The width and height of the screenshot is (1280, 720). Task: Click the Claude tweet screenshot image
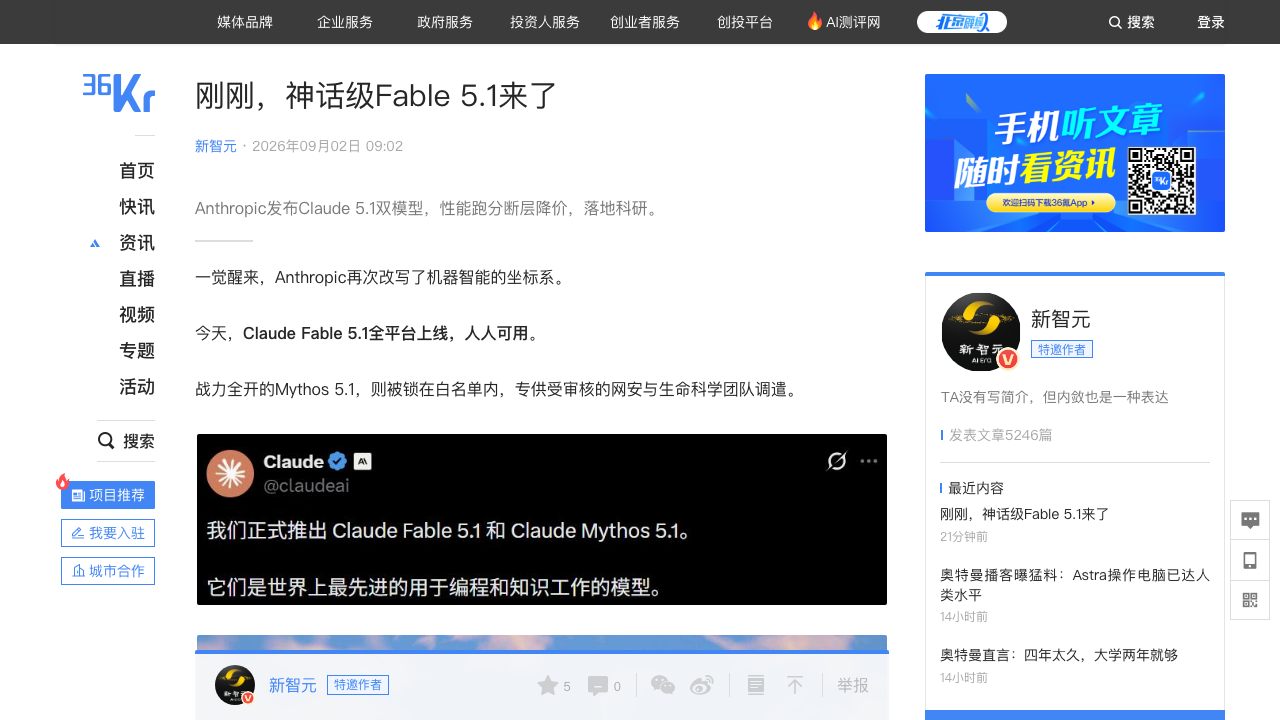(542, 519)
